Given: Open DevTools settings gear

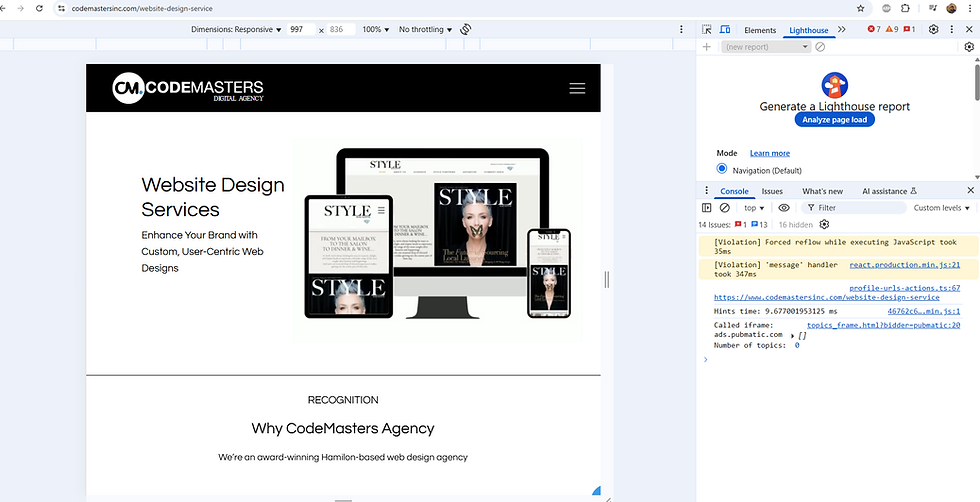Looking at the screenshot, I should click(x=934, y=29).
